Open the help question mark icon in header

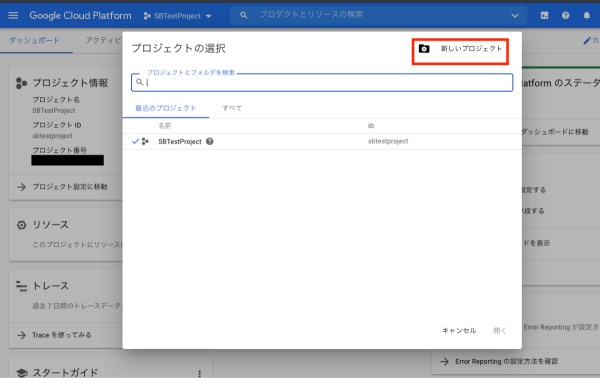tap(566, 15)
